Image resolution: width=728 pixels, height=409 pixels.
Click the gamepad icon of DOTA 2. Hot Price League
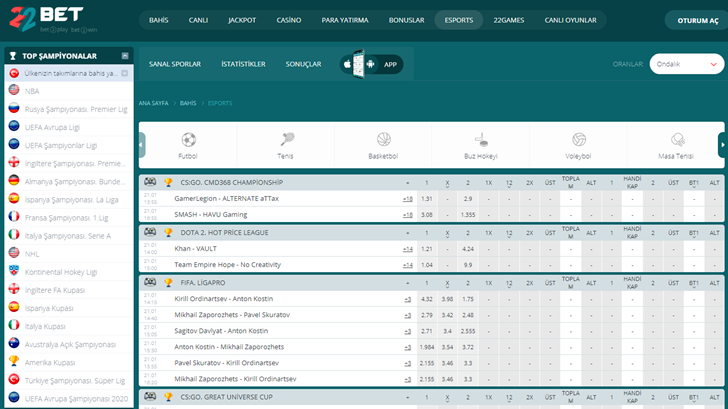(150, 232)
